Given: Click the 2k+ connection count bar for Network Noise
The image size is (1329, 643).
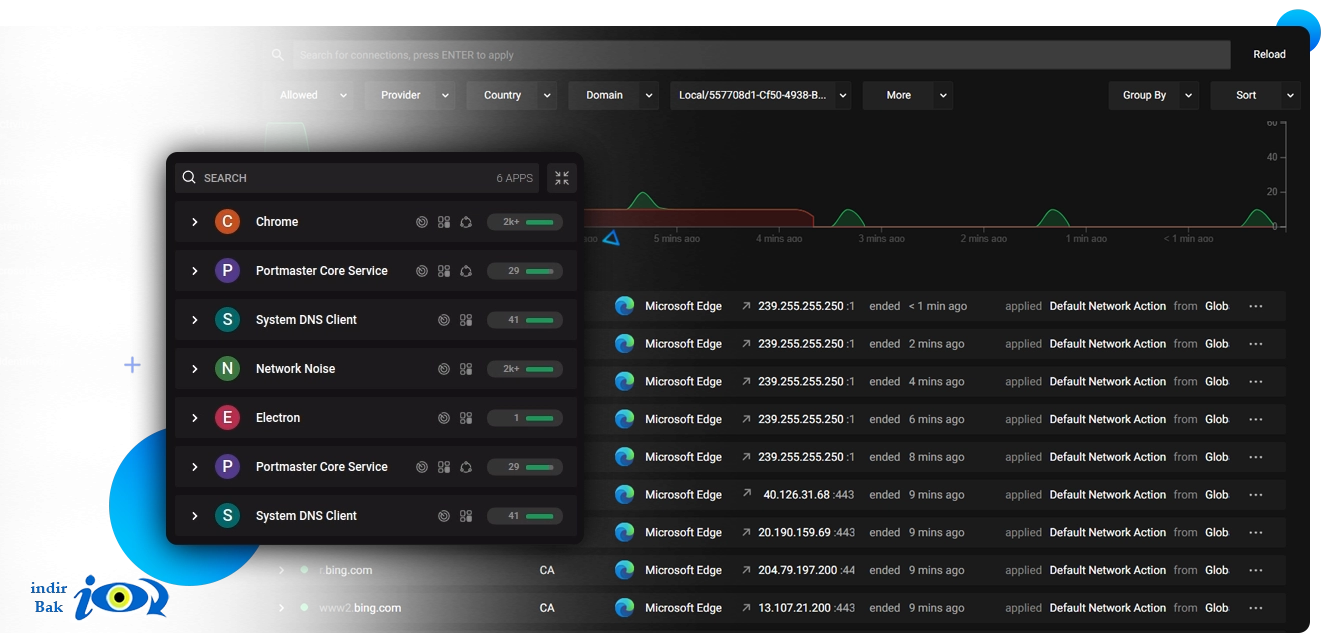Looking at the screenshot, I should click(525, 369).
